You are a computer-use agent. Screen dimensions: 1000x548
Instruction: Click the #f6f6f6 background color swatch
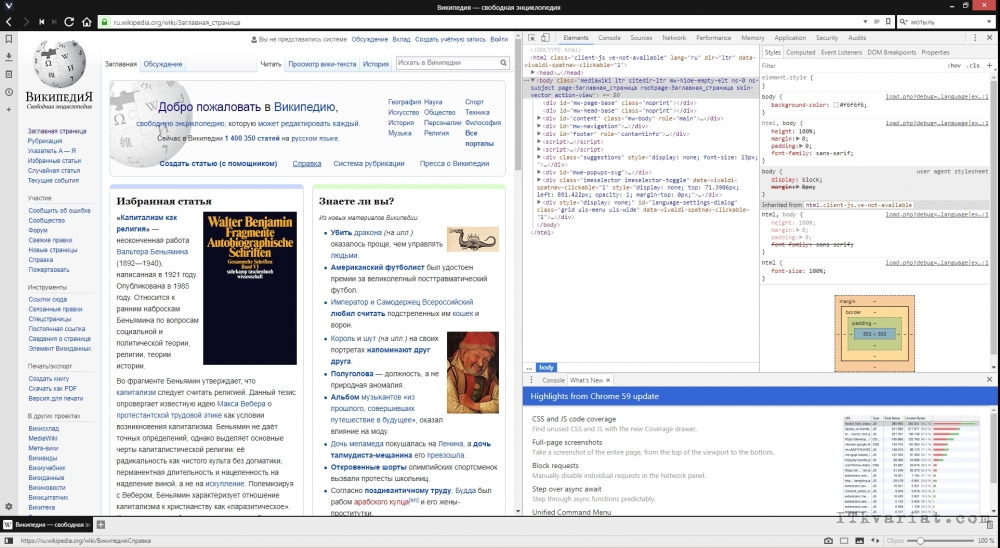[836, 105]
